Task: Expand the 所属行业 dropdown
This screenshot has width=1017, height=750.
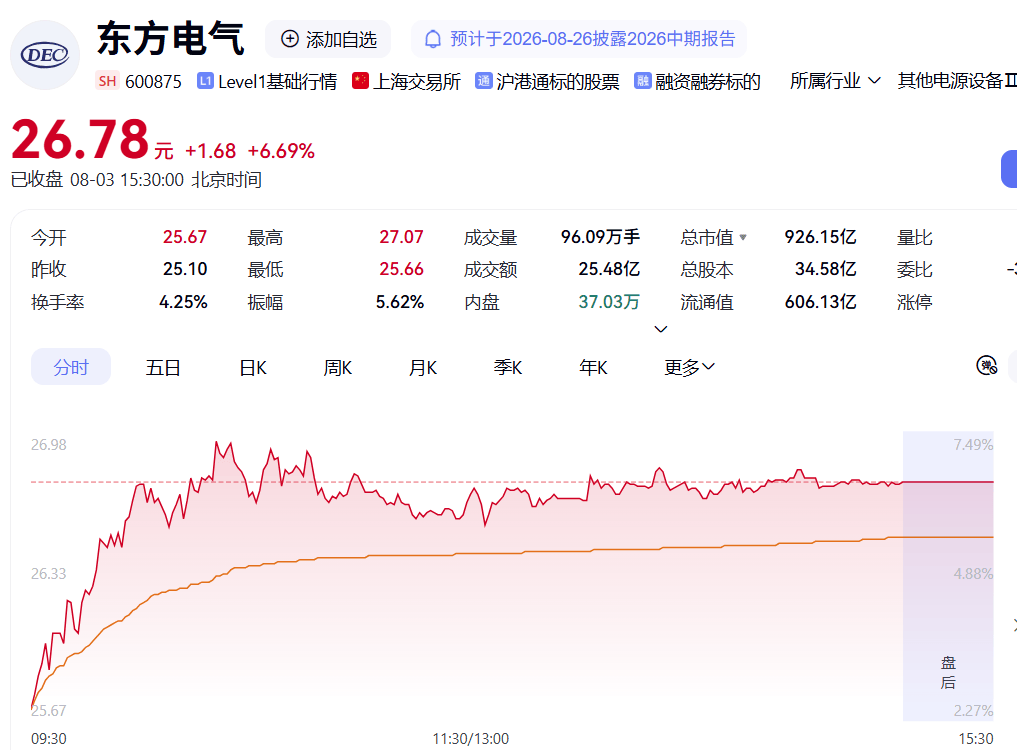Action: point(835,80)
